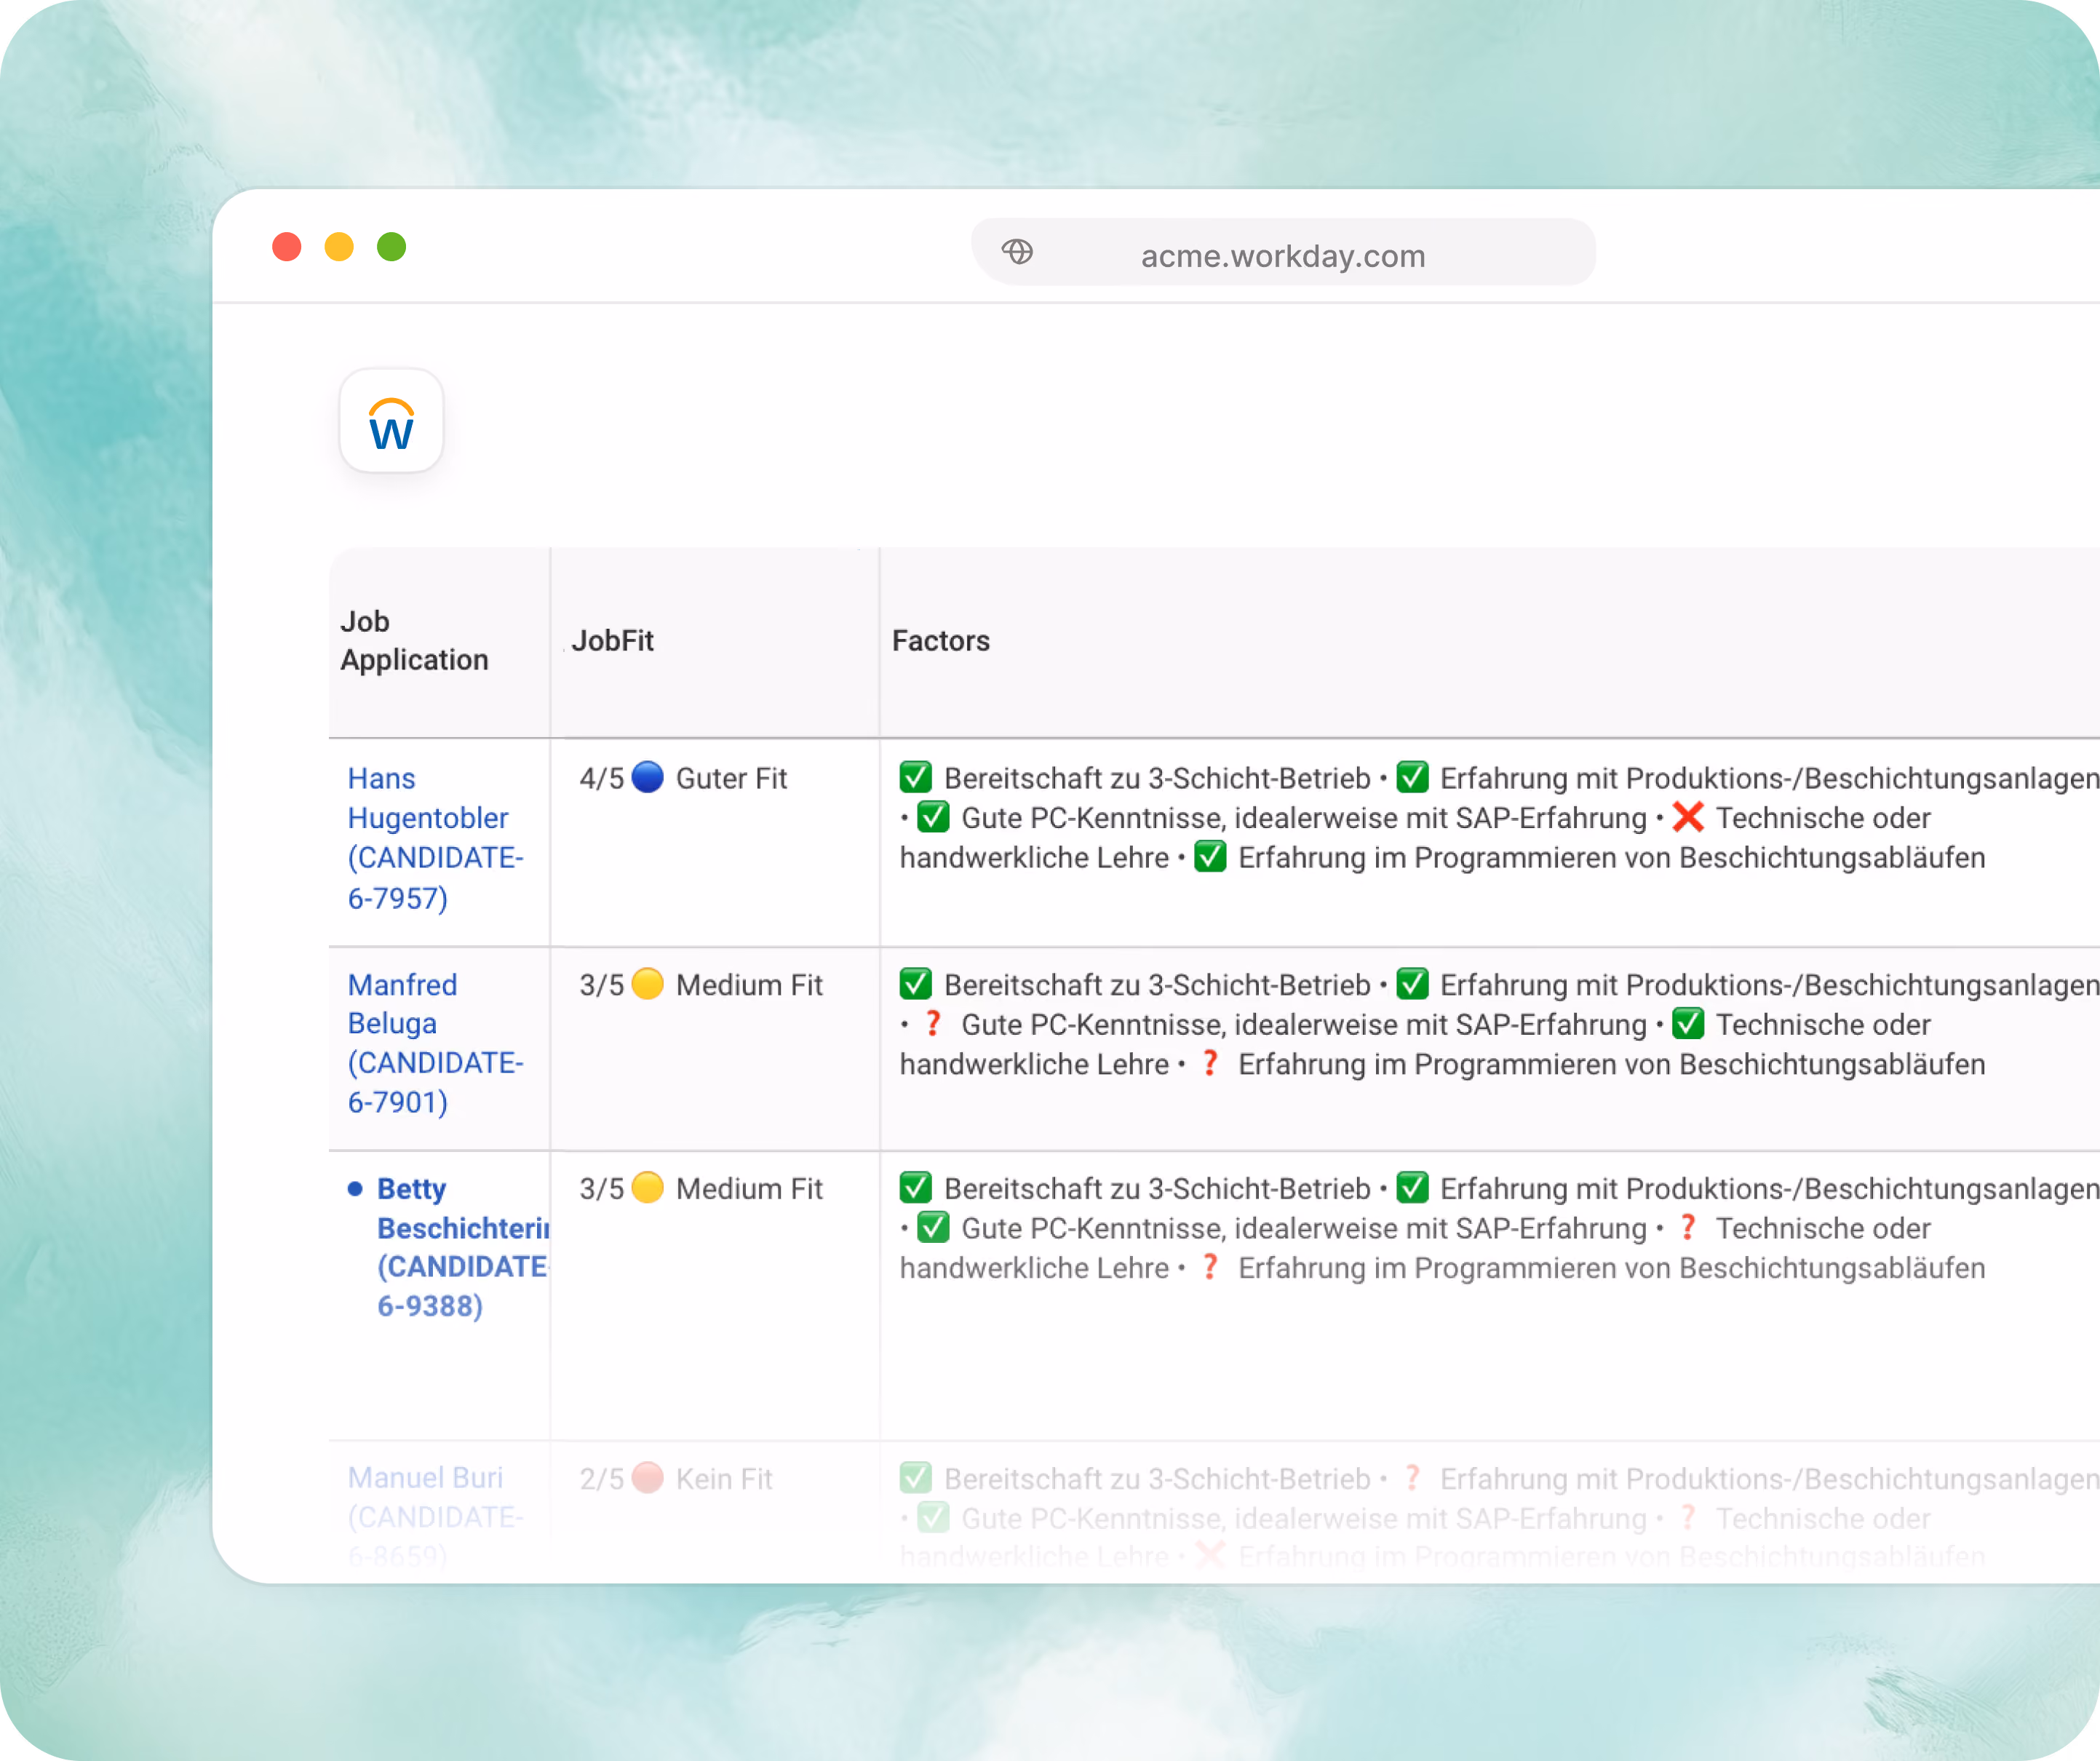The height and width of the screenshot is (1761, 2100).
Task: Click red dot next to Kein Fit
Action: point(648,1478)
